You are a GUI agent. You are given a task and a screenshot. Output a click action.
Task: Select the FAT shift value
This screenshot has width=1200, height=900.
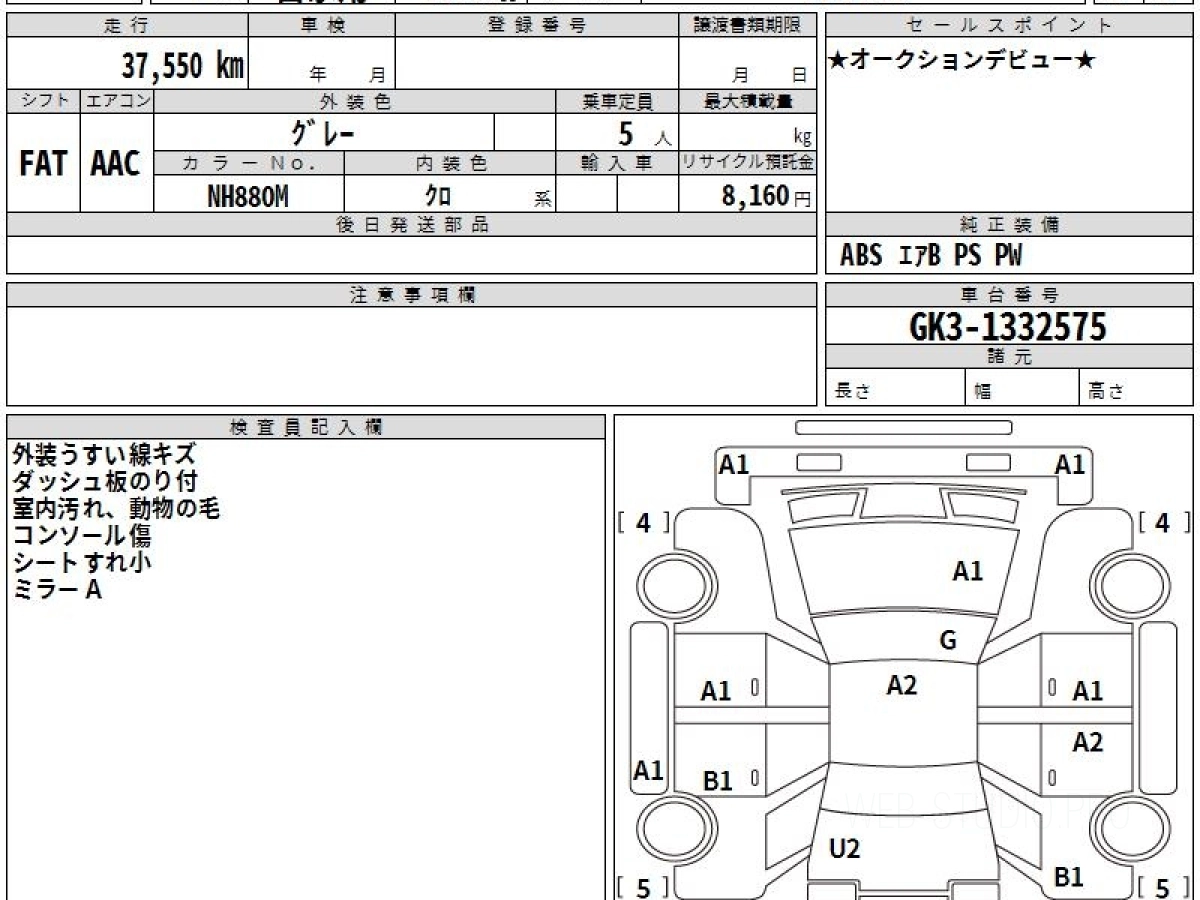pos(43,164)
